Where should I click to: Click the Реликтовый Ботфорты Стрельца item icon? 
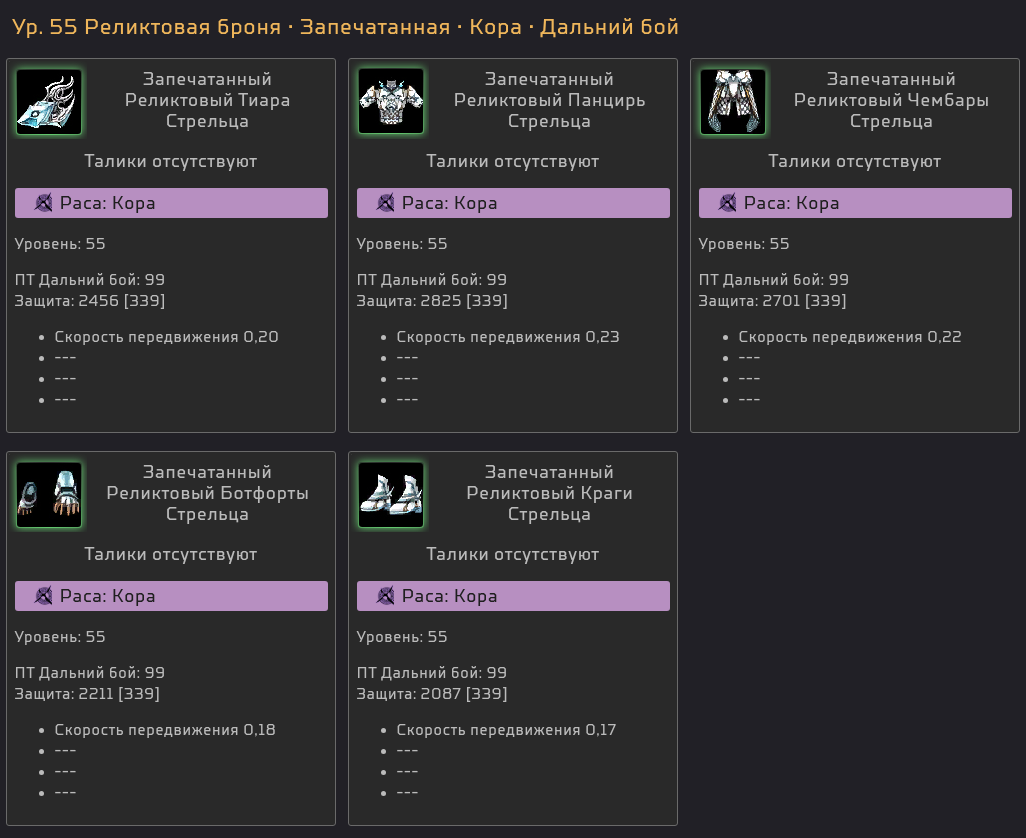pos(49,495)
